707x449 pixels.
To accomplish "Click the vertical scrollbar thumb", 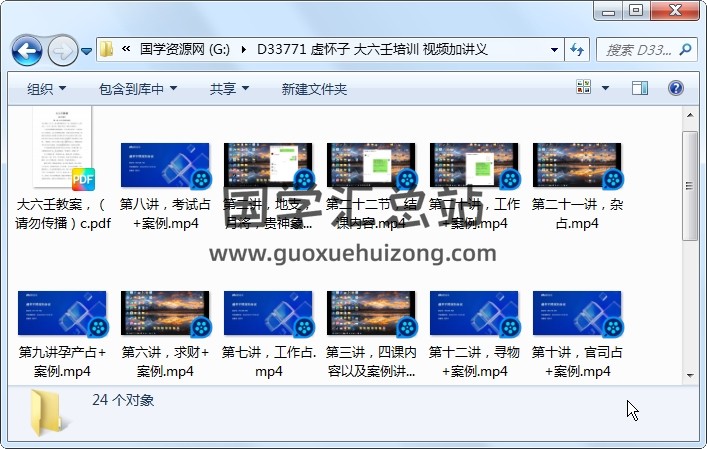I will coord(690,186).
